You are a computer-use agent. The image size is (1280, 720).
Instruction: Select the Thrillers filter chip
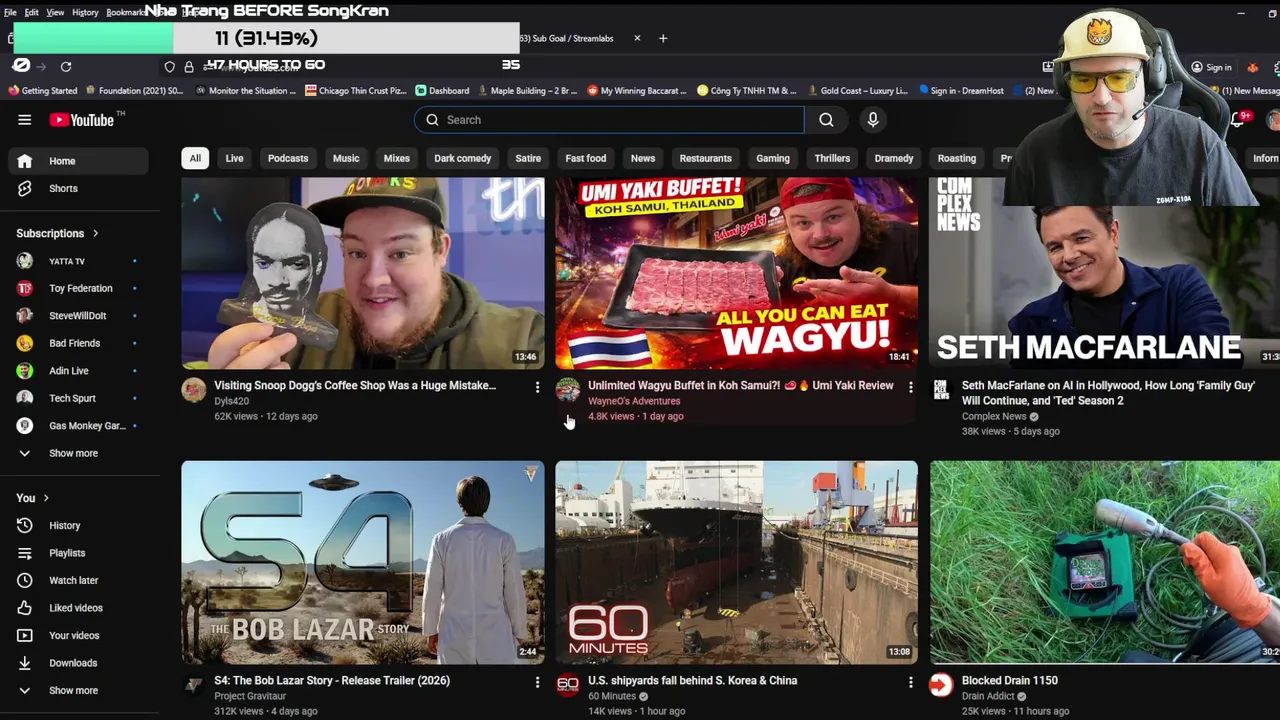tap(832, 158)
